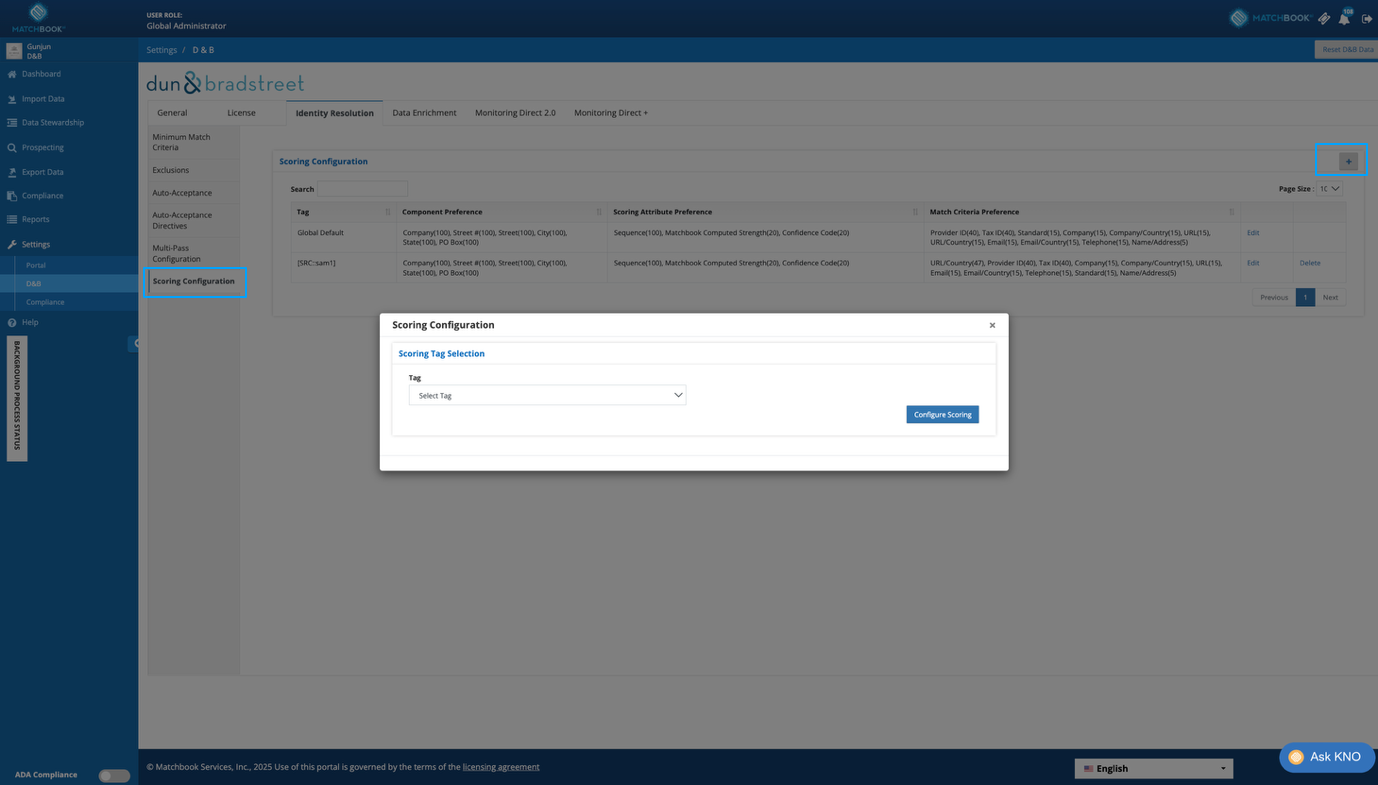
Task: Open the Monitoring Direct 2.0 tab
Action: tap(515, 113)
